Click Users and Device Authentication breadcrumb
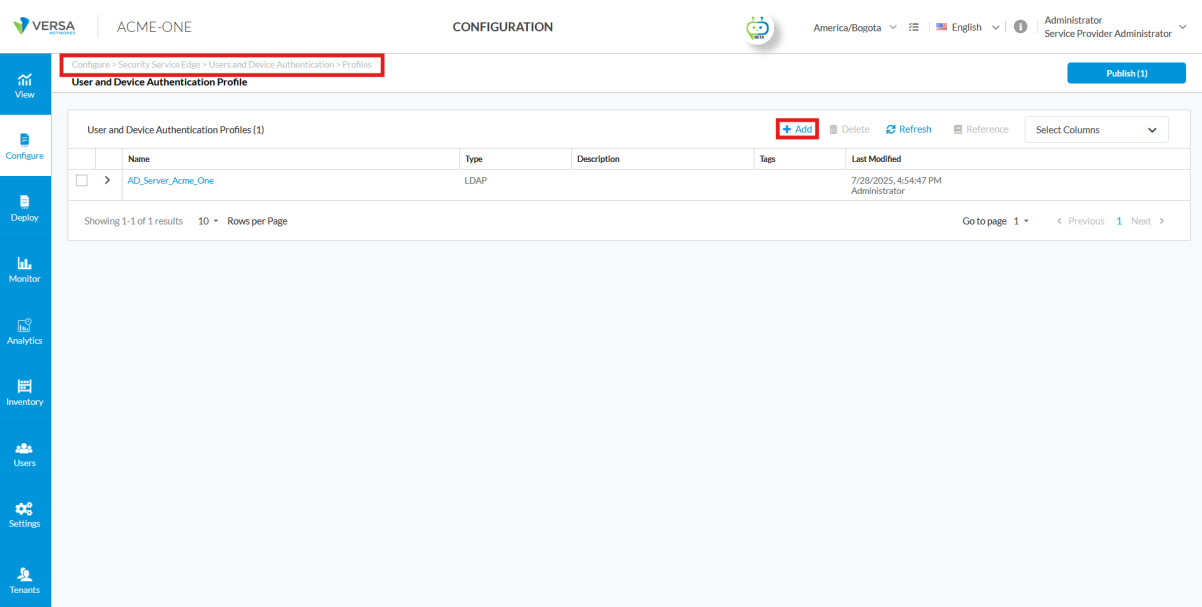1202x607 pixels. [x=272, y=65]
